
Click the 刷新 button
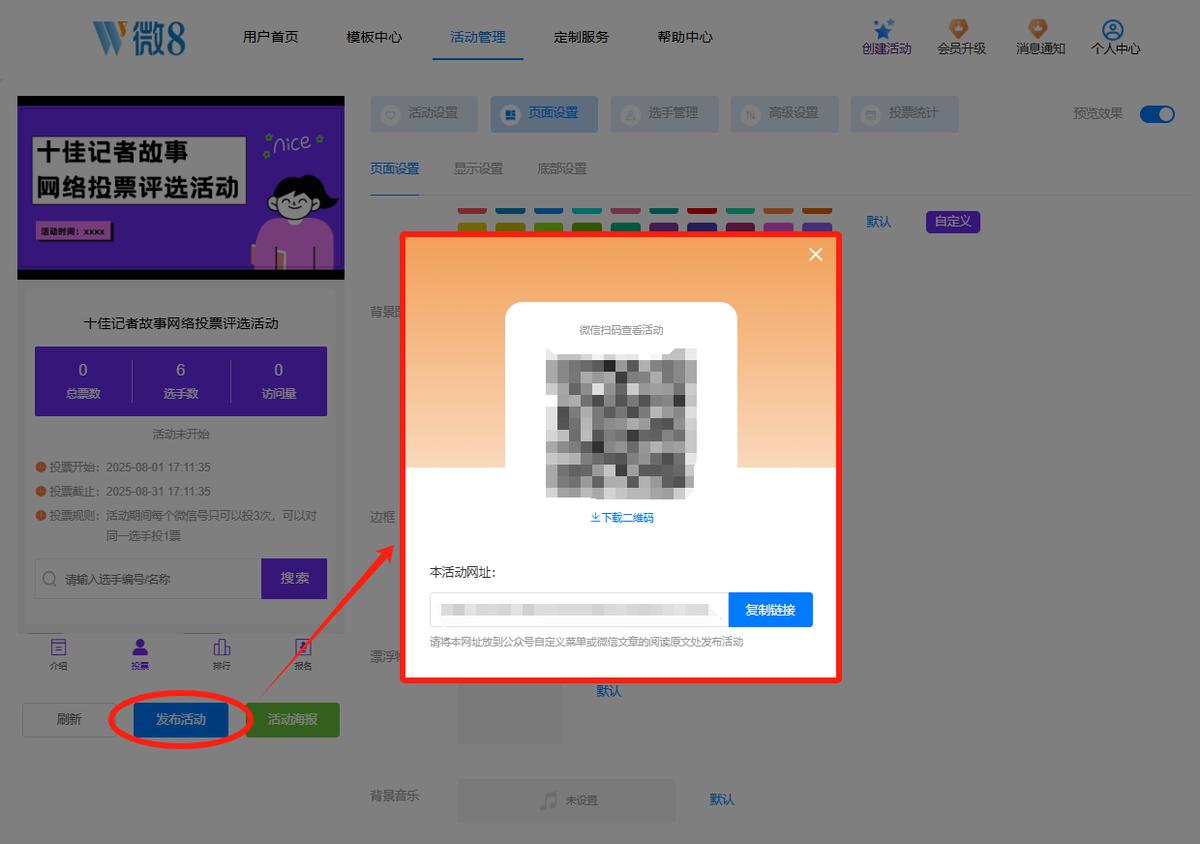click(x=69, y=720)
